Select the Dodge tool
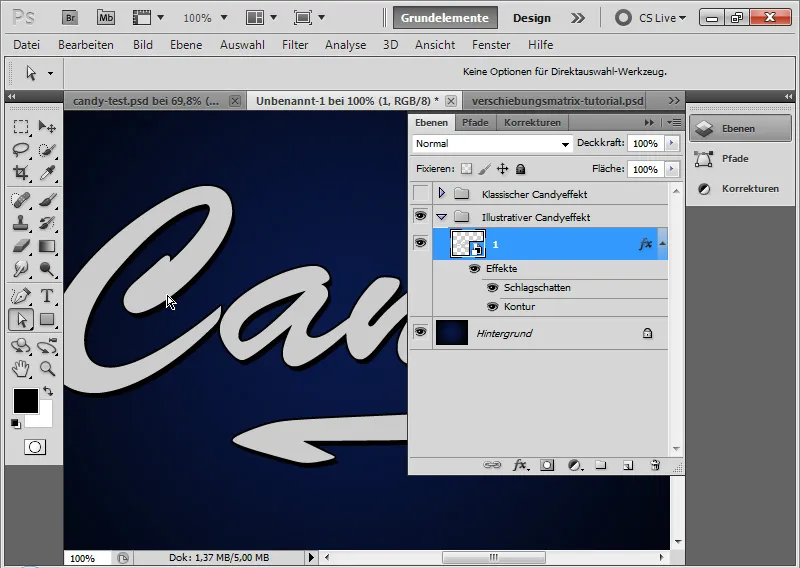Viewport: 800px width, 568px height. pyautogui.click(x=47, y=269)
